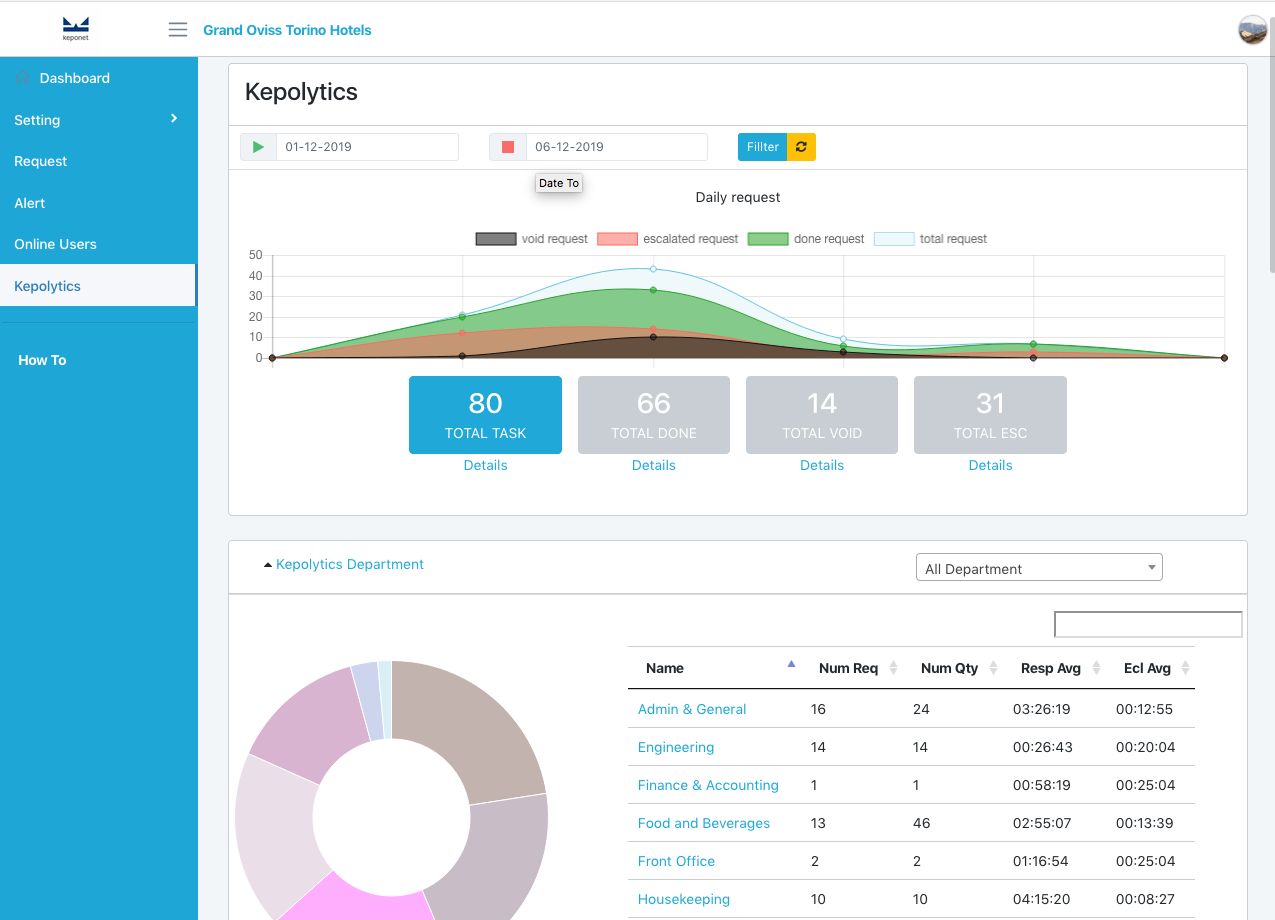
Task: Click the total request legend swatch
Action: [894, 239]
